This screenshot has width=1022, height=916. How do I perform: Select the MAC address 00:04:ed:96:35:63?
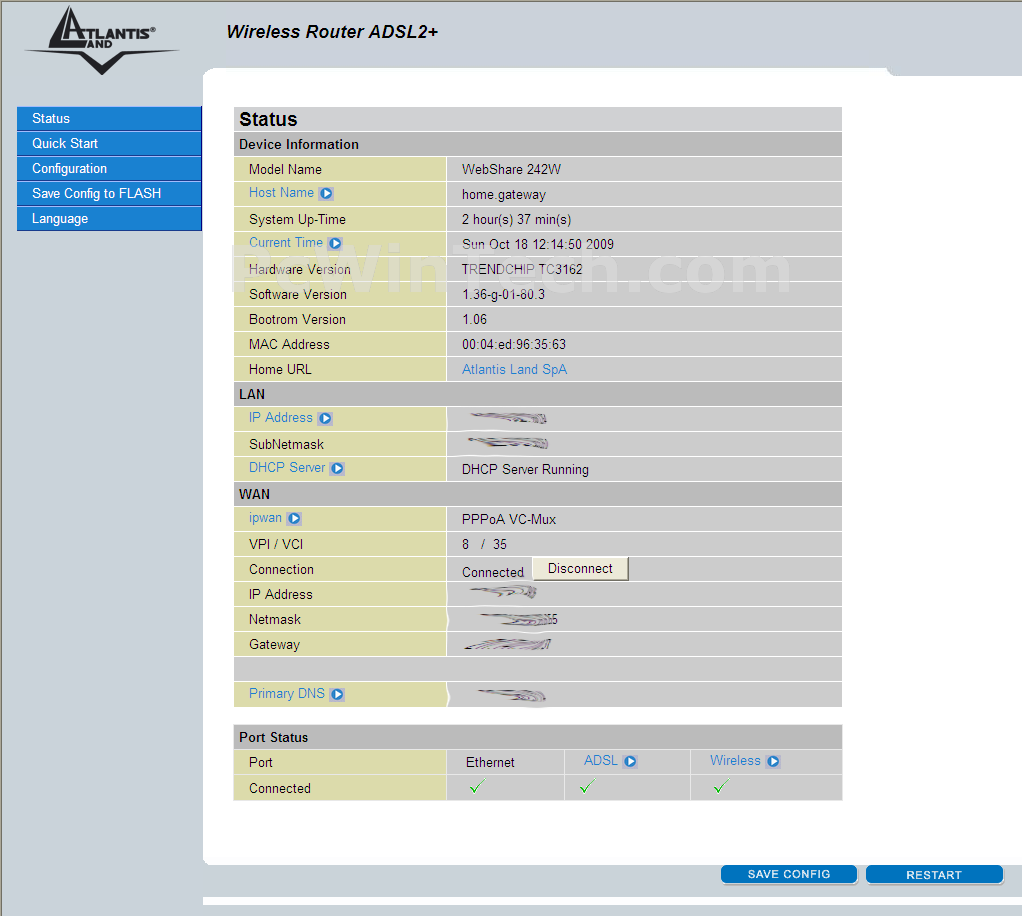point(514,344)
